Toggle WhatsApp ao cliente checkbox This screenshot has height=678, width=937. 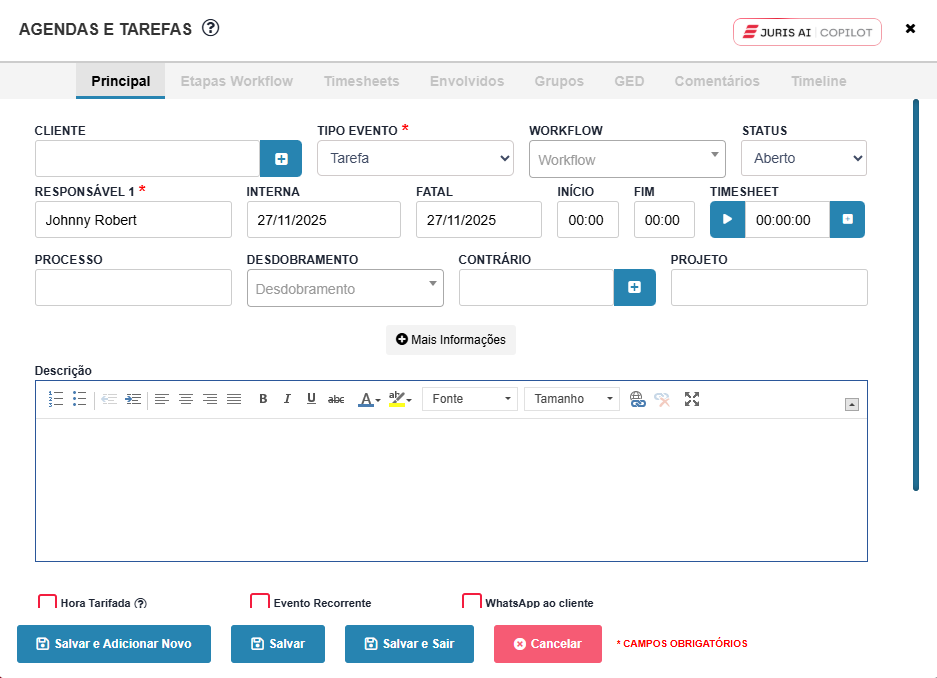click(471, 602)
